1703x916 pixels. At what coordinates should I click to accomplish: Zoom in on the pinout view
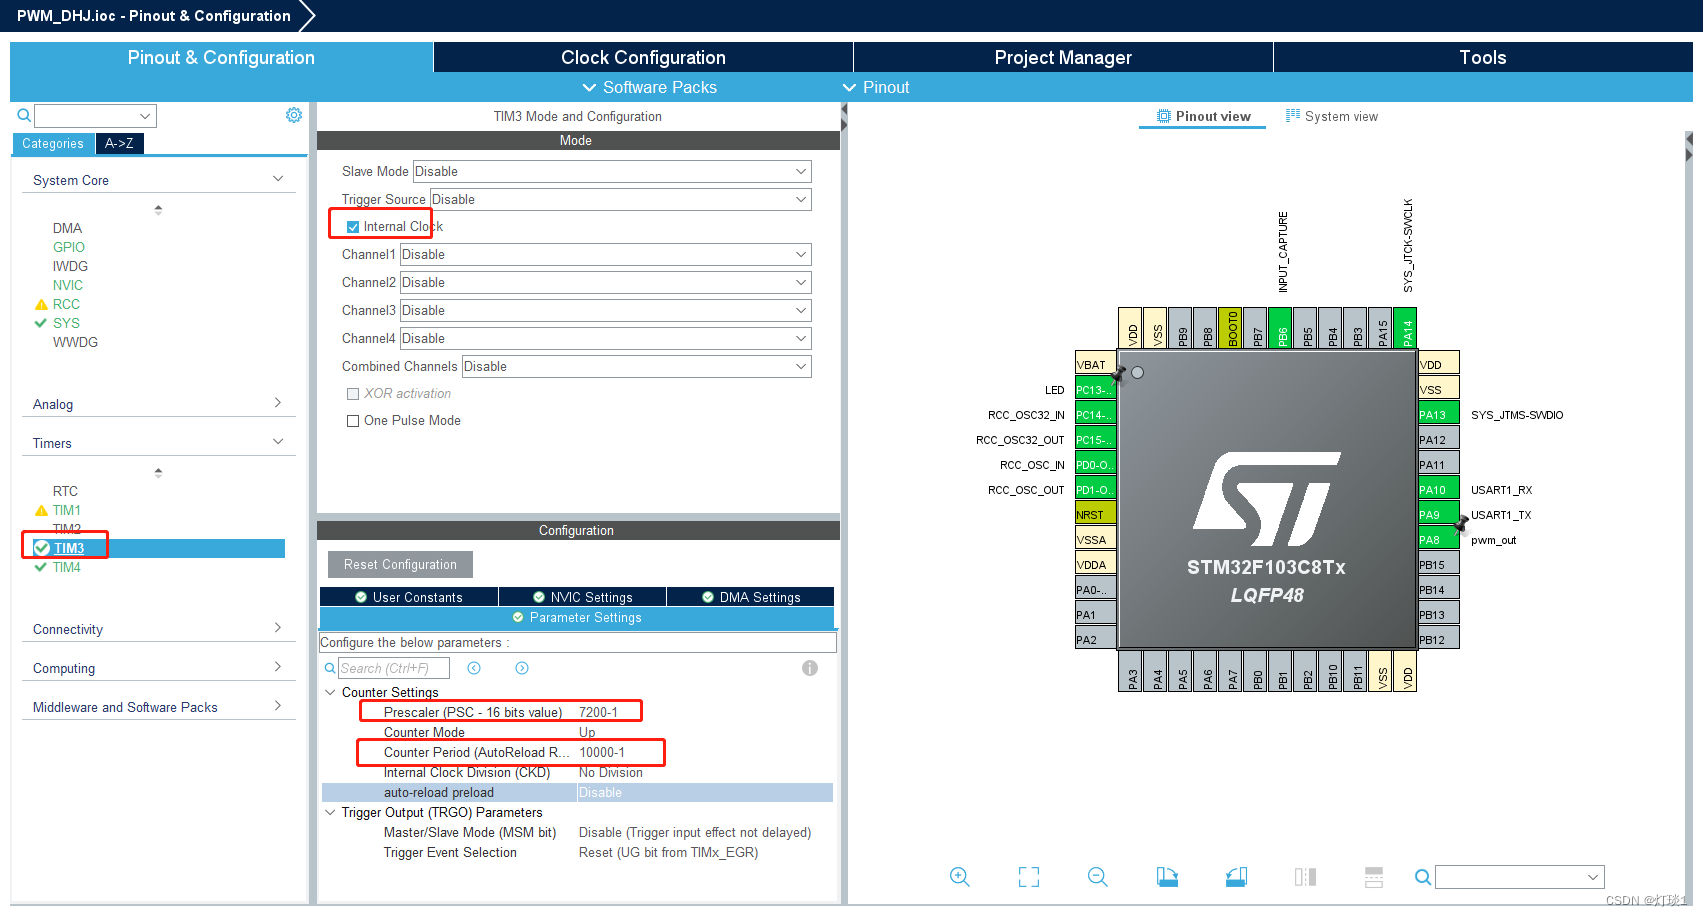tap(960, 877)
